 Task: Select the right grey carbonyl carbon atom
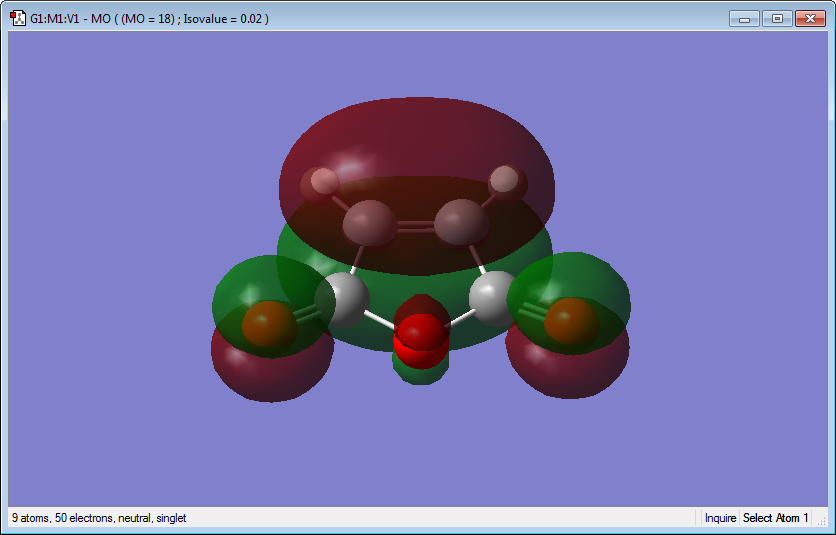[495, 298]
